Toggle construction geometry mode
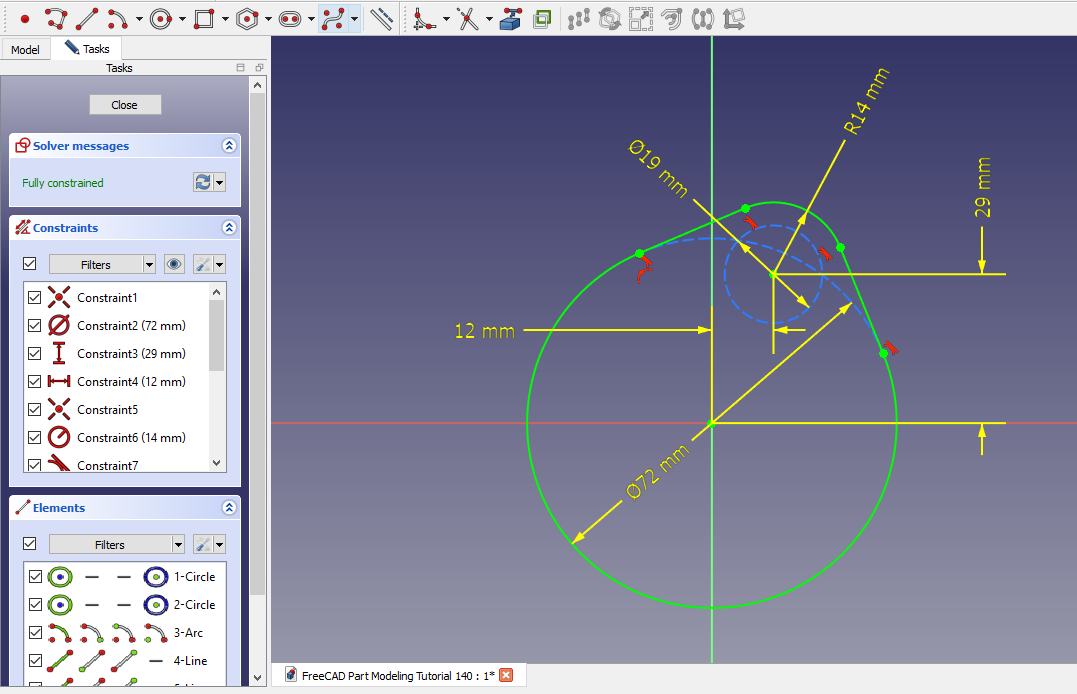Viewport: 1077px width, 694px height. pyautogui.click(x=381, y=18)
